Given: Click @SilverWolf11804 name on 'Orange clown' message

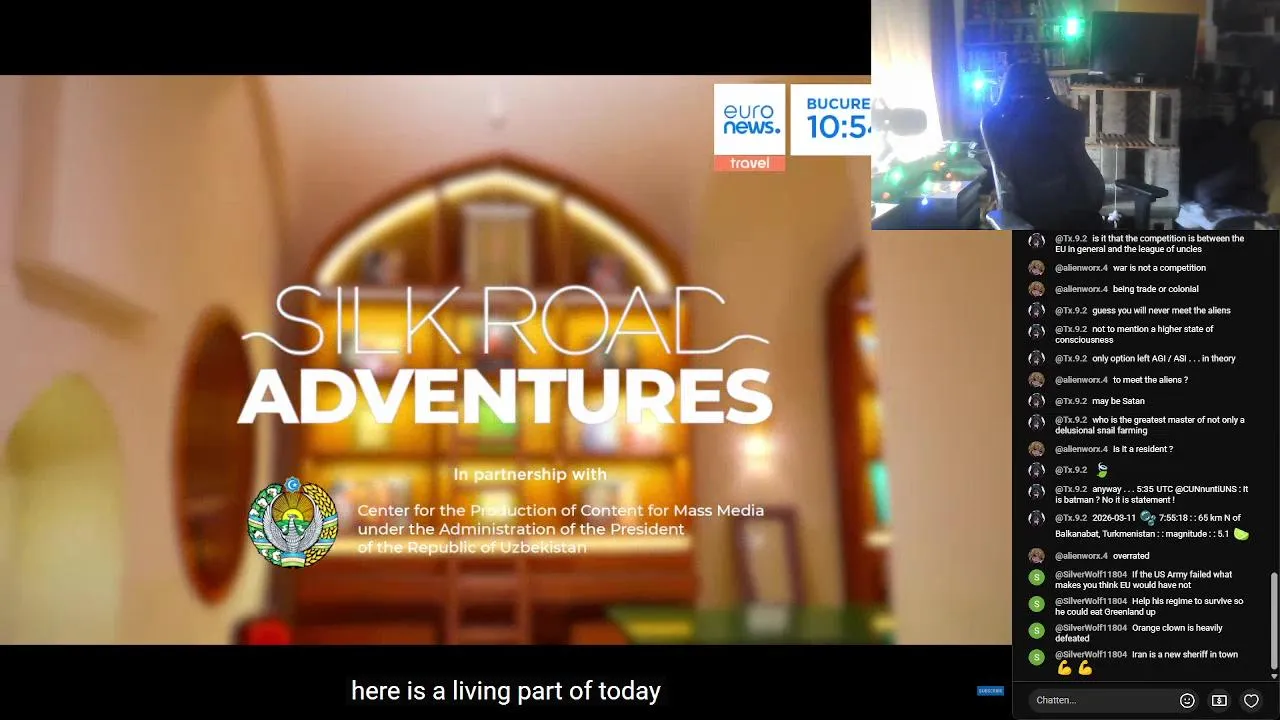Looking at the screenshot, I should coord(1091,628).
